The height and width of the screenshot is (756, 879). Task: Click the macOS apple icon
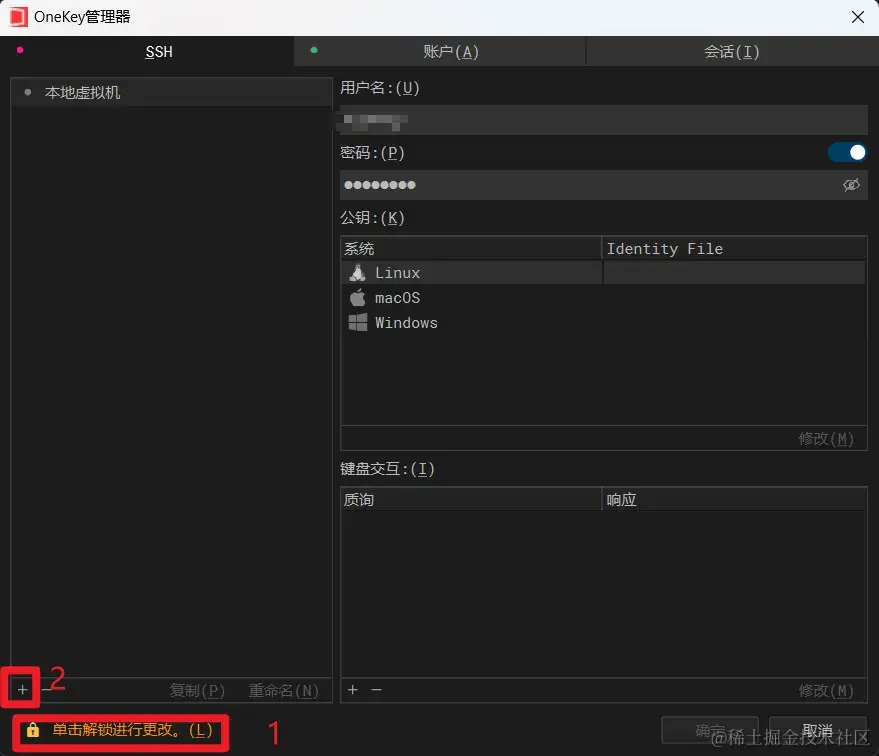point(358,298)
